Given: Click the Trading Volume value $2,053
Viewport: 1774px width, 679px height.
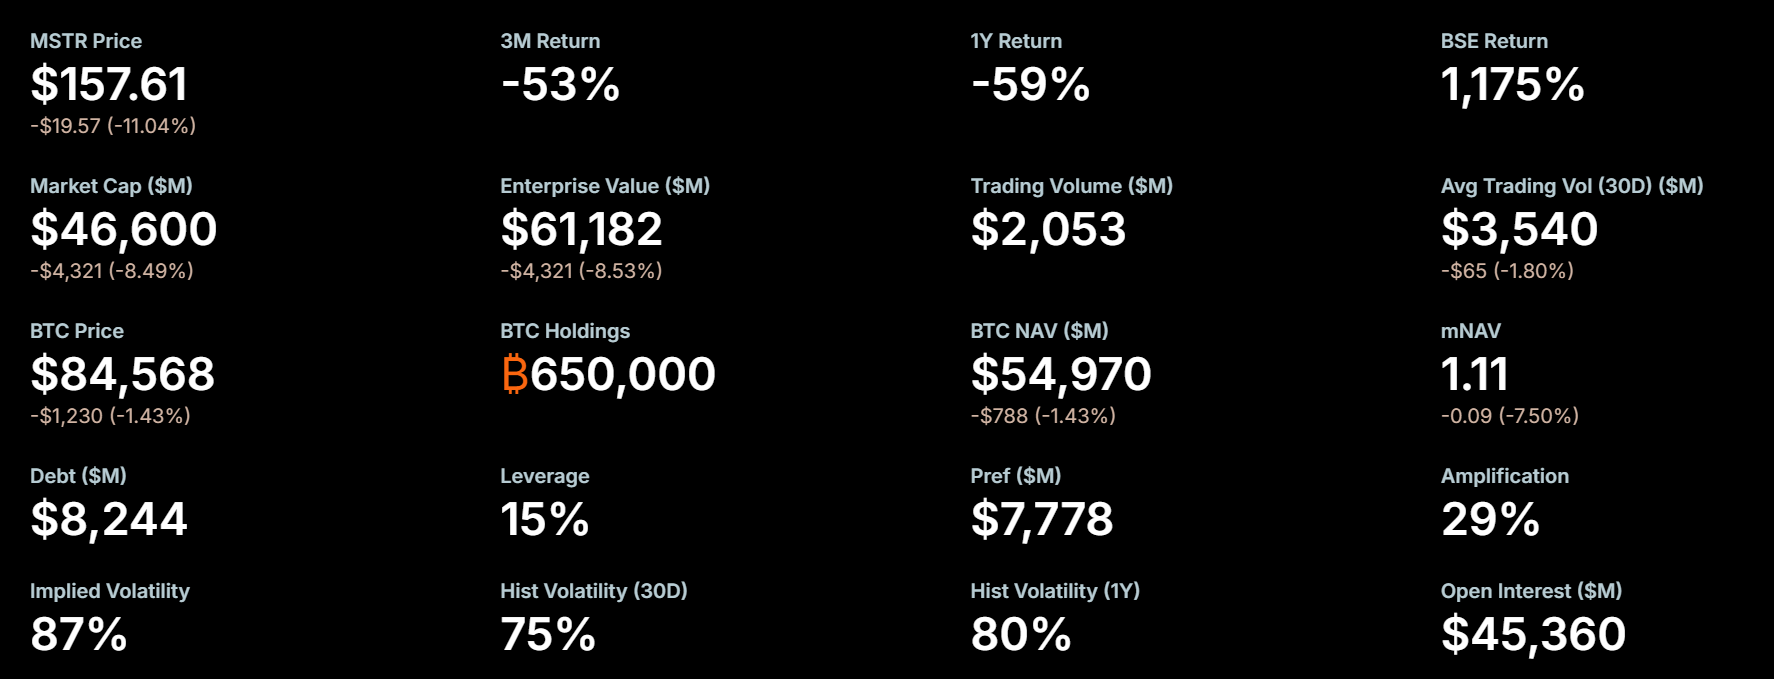Looking at the screenshot, I should click(x=1048, y=229).
